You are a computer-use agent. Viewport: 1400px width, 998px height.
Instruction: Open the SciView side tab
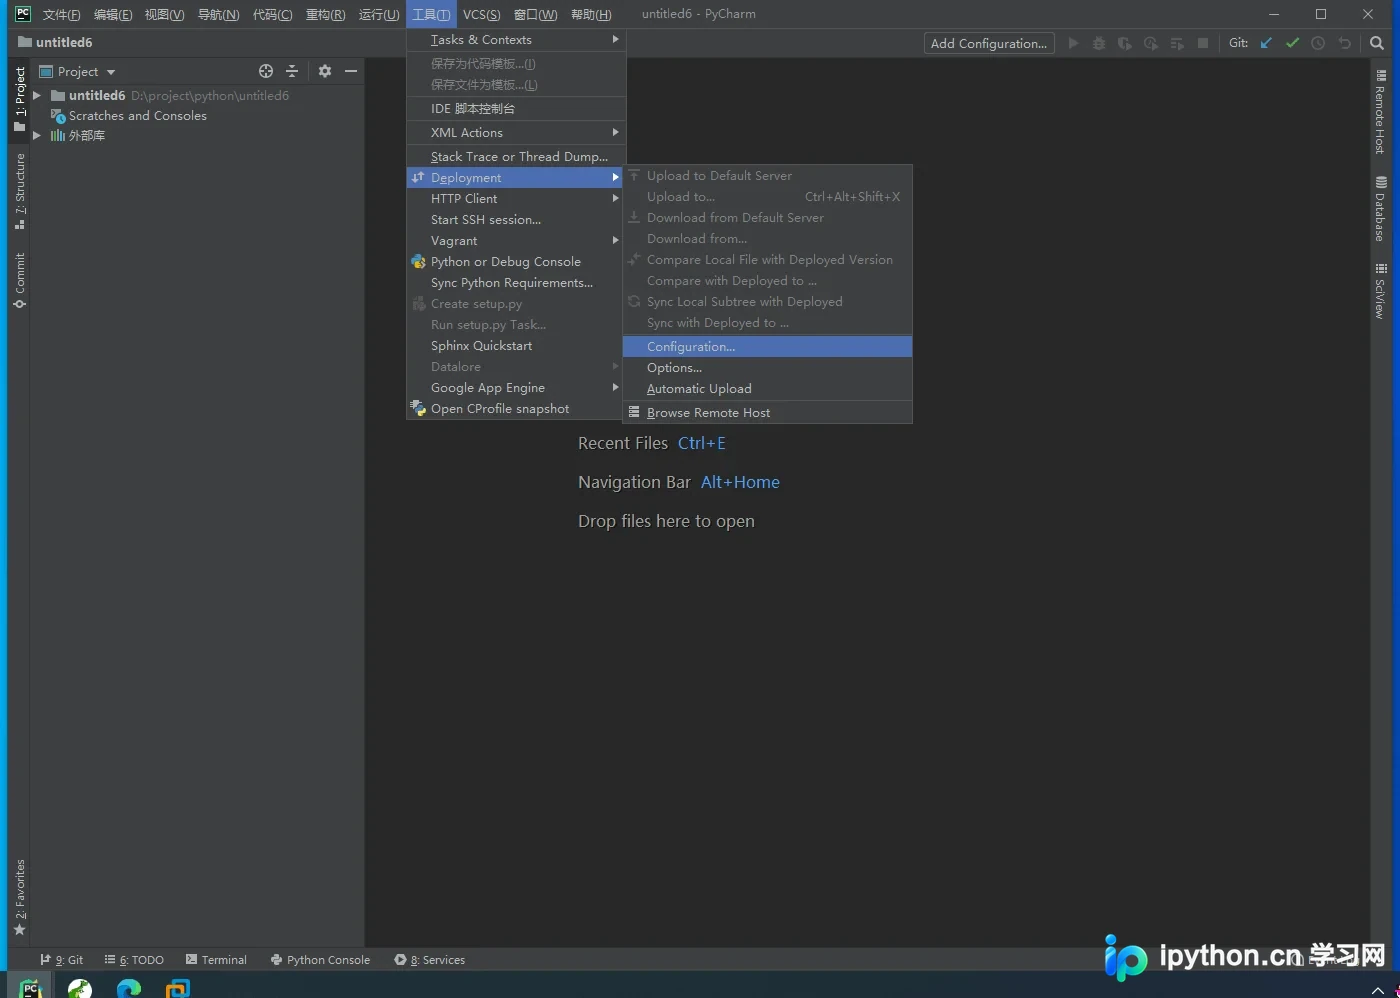click(1380, 291)
